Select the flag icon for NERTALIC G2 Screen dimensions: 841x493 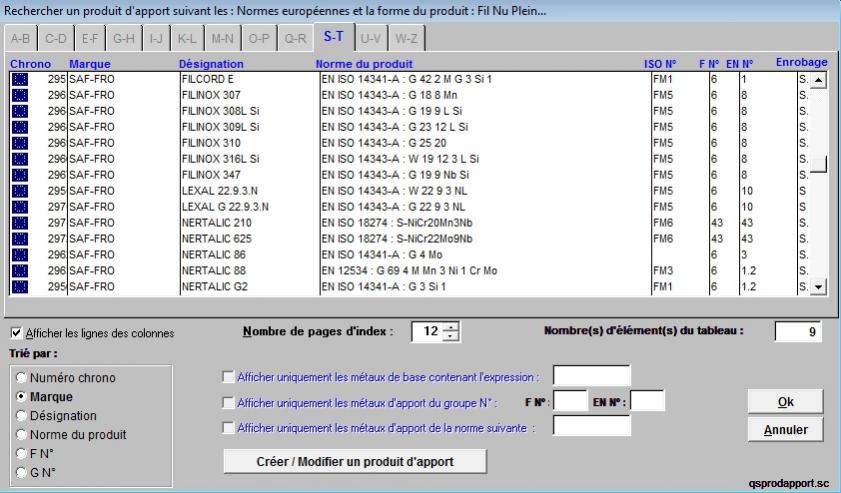pyautogui.click(x=19, y=287)
